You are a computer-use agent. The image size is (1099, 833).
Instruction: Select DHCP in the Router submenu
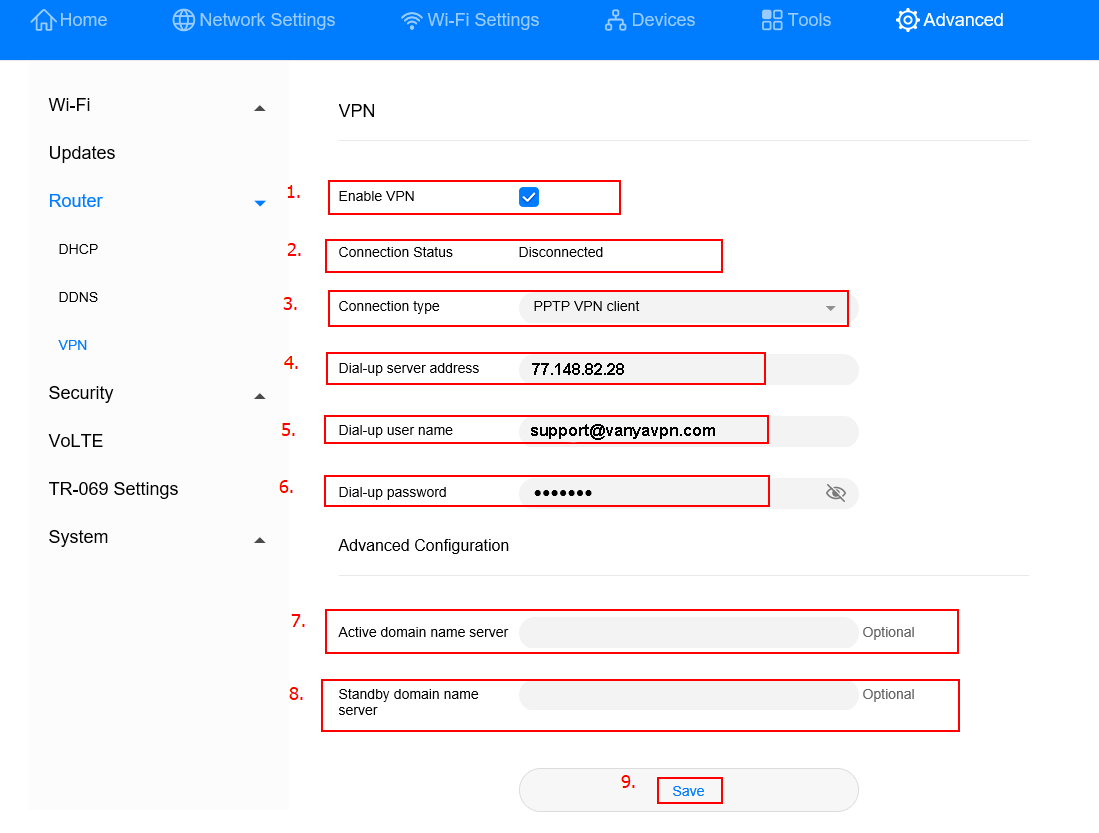[x=78, y=249]
